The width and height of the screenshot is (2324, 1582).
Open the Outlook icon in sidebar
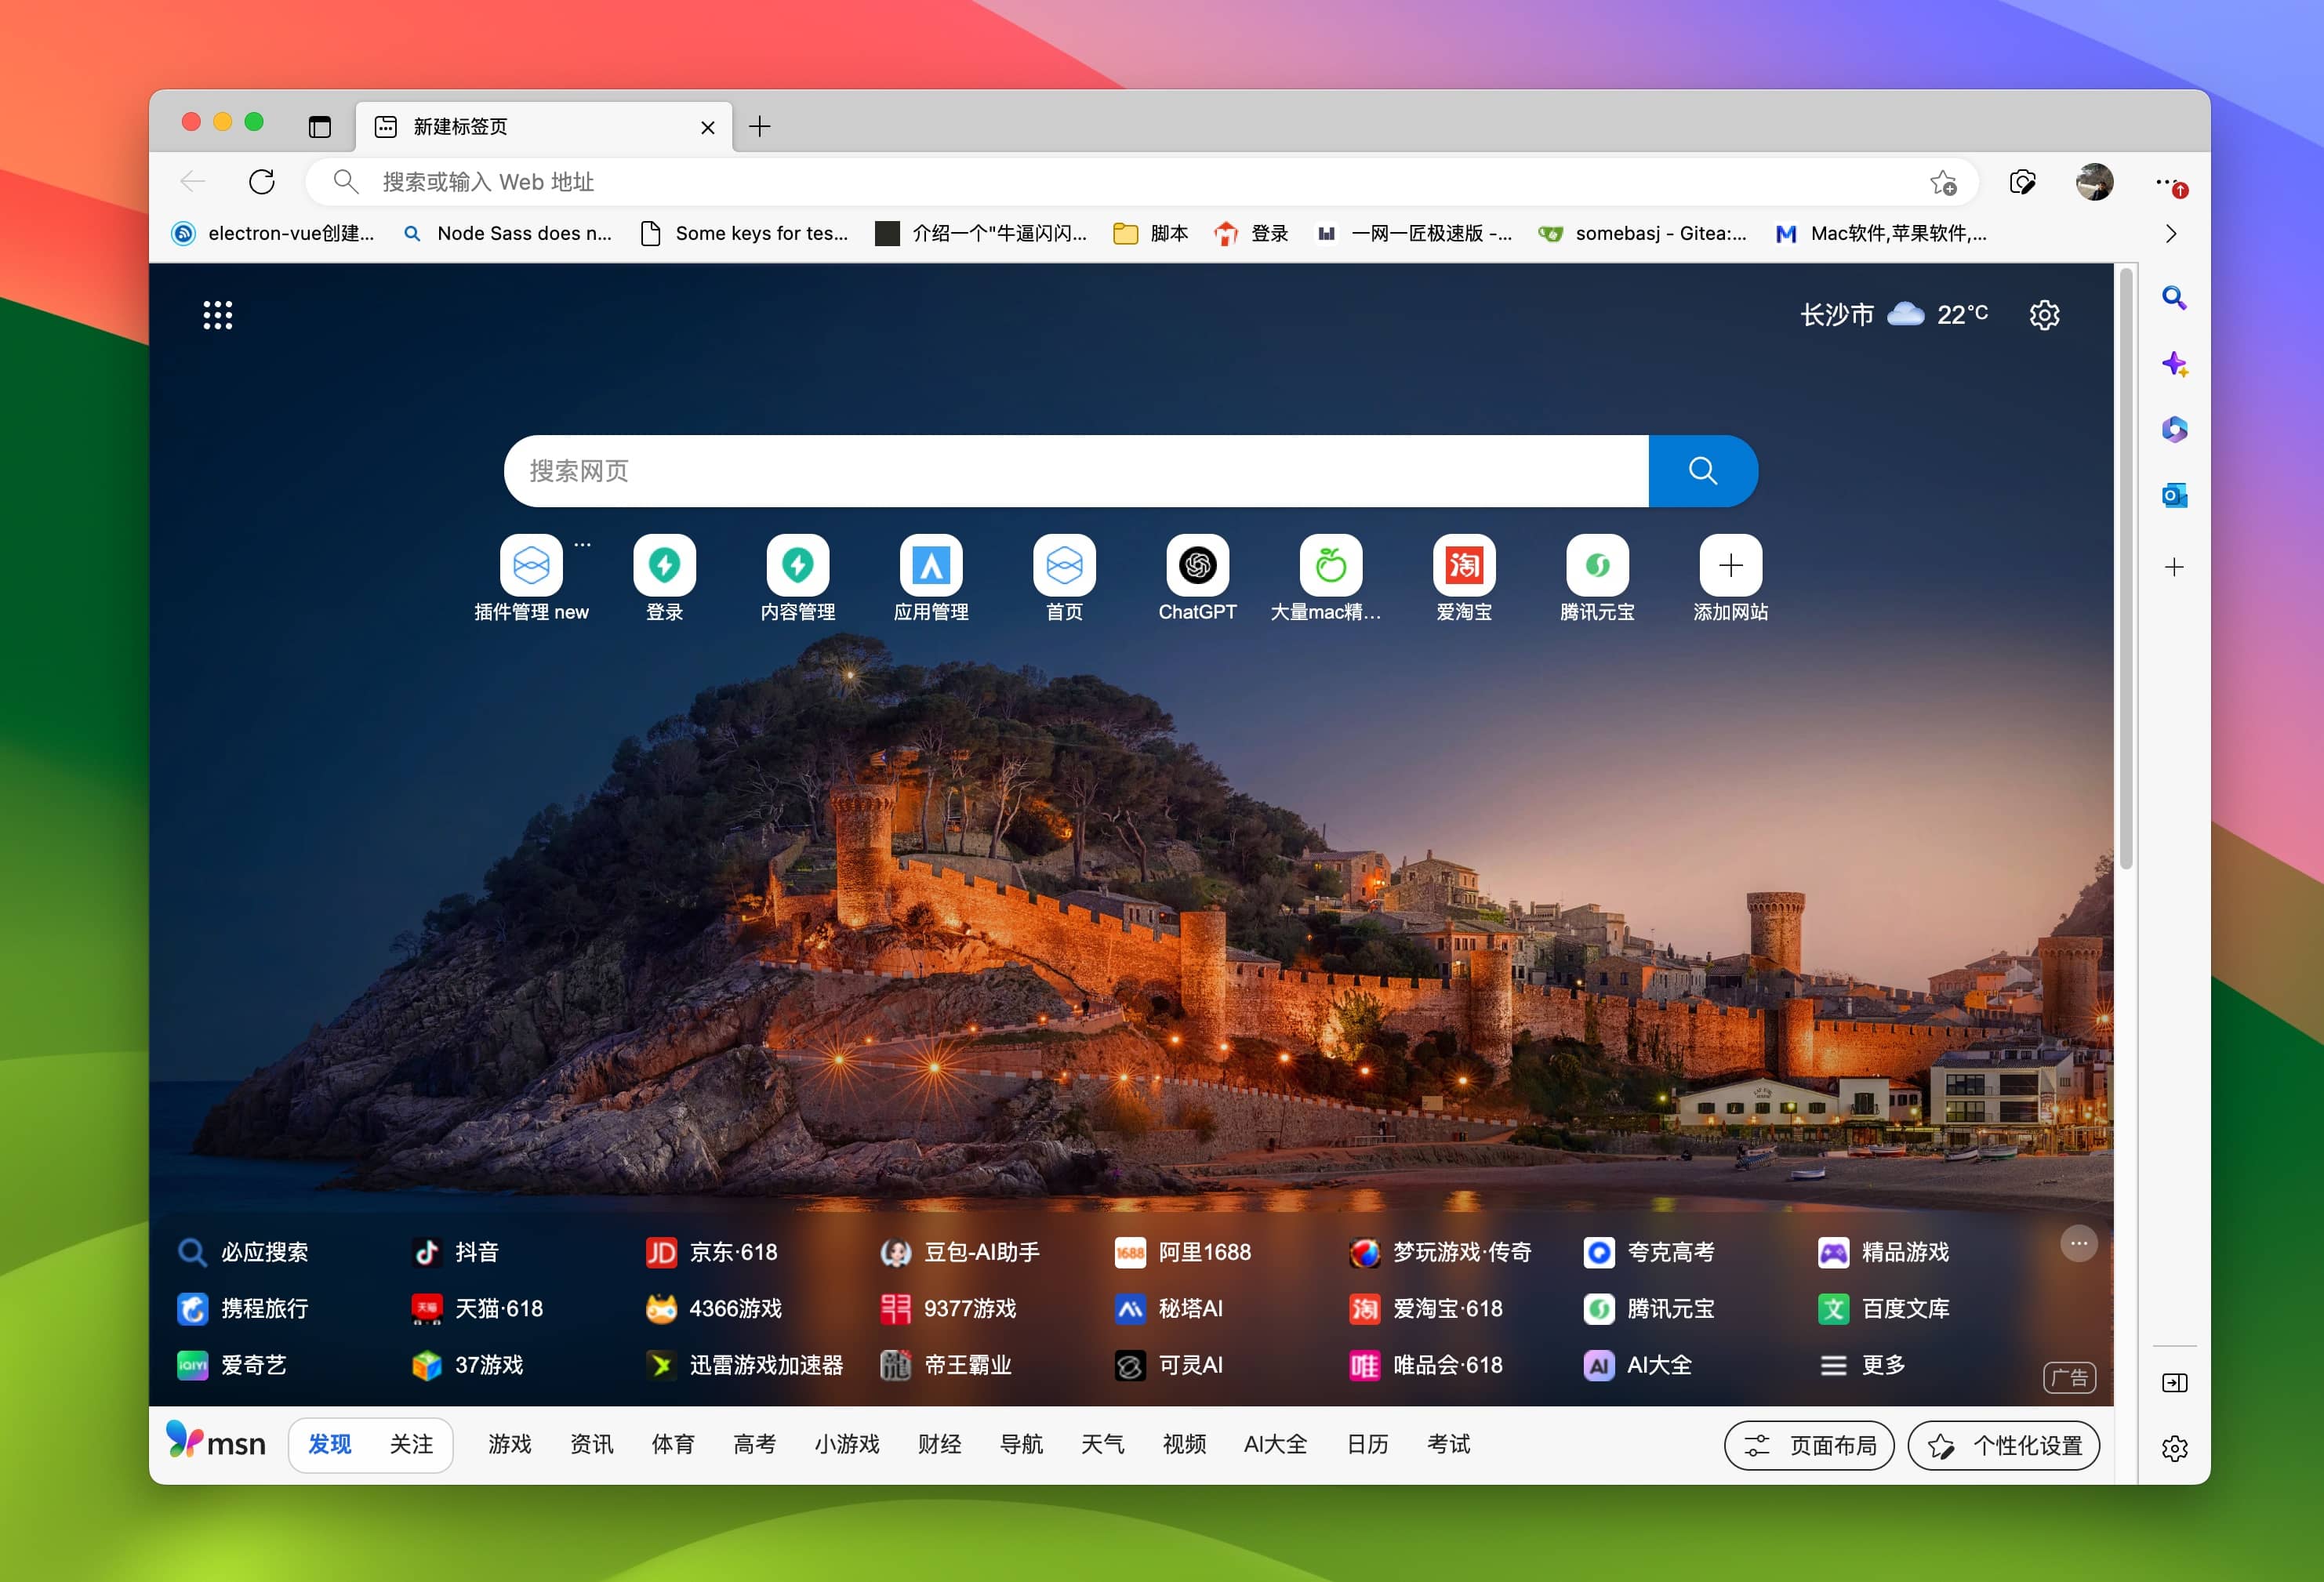point(2174,496)
